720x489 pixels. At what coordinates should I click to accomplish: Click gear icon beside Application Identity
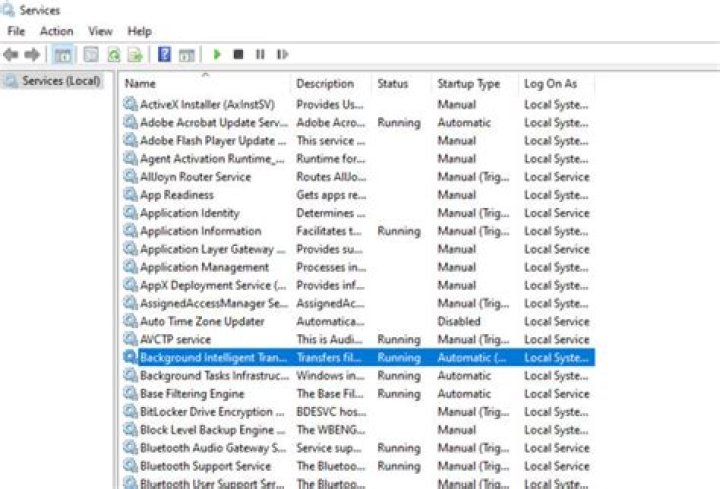pos(130,213)
